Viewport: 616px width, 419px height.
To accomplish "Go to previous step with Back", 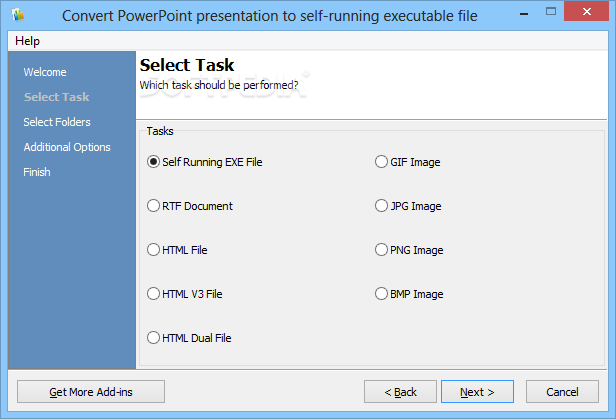I will click(400, 392).
